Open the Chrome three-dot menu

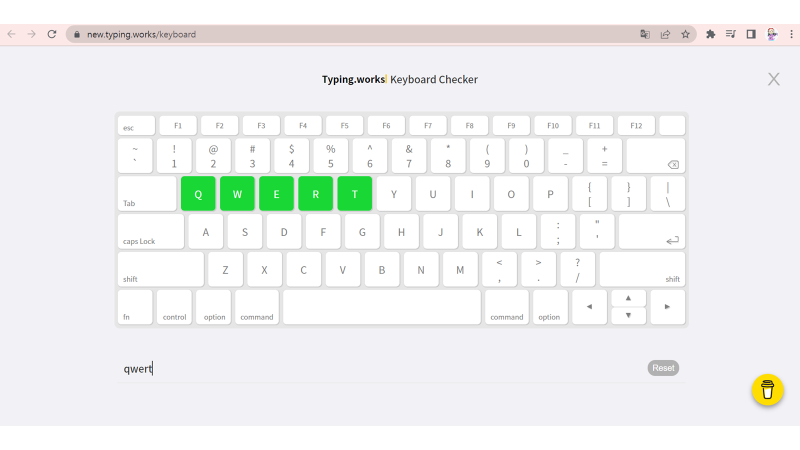[791, 34]
